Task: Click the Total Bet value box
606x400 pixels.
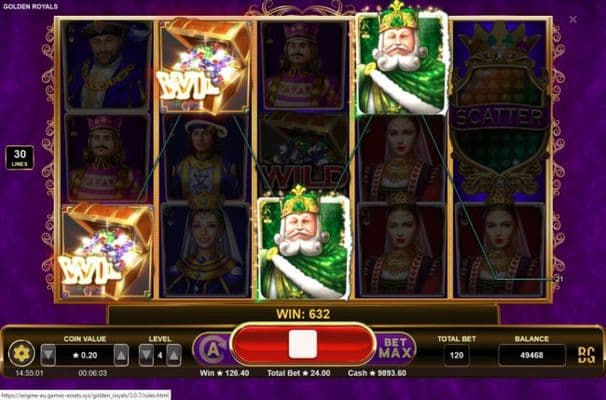Action: click(x=456, y=355)
